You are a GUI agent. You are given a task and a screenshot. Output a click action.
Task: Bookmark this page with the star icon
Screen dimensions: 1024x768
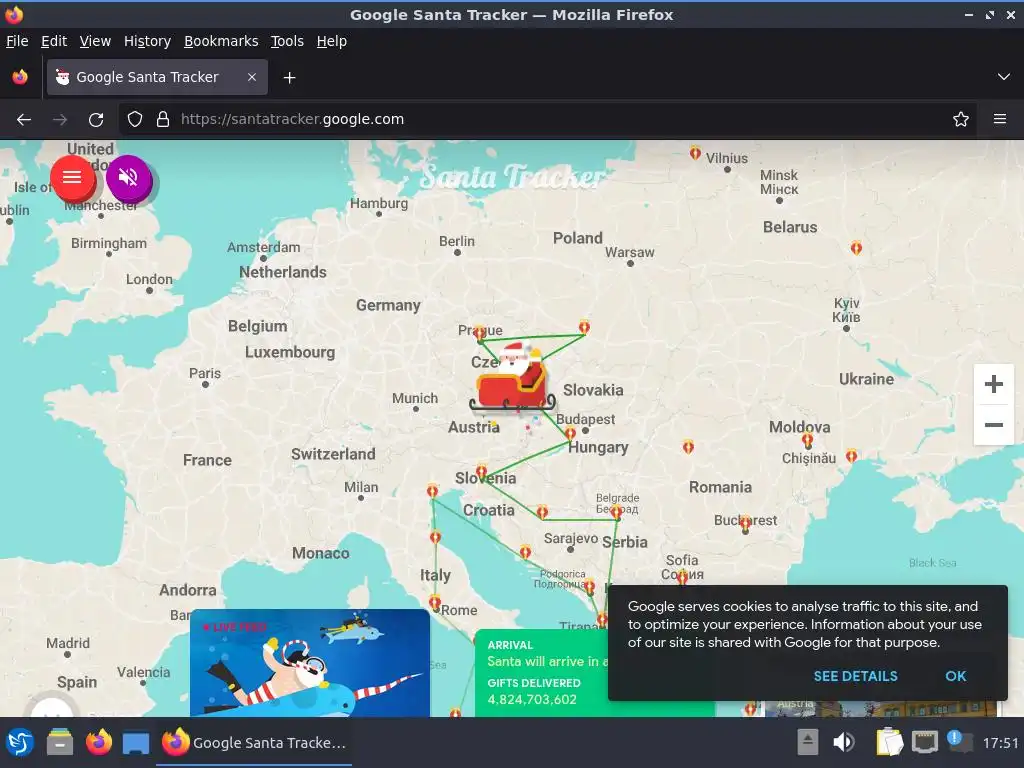coord(960,120)
